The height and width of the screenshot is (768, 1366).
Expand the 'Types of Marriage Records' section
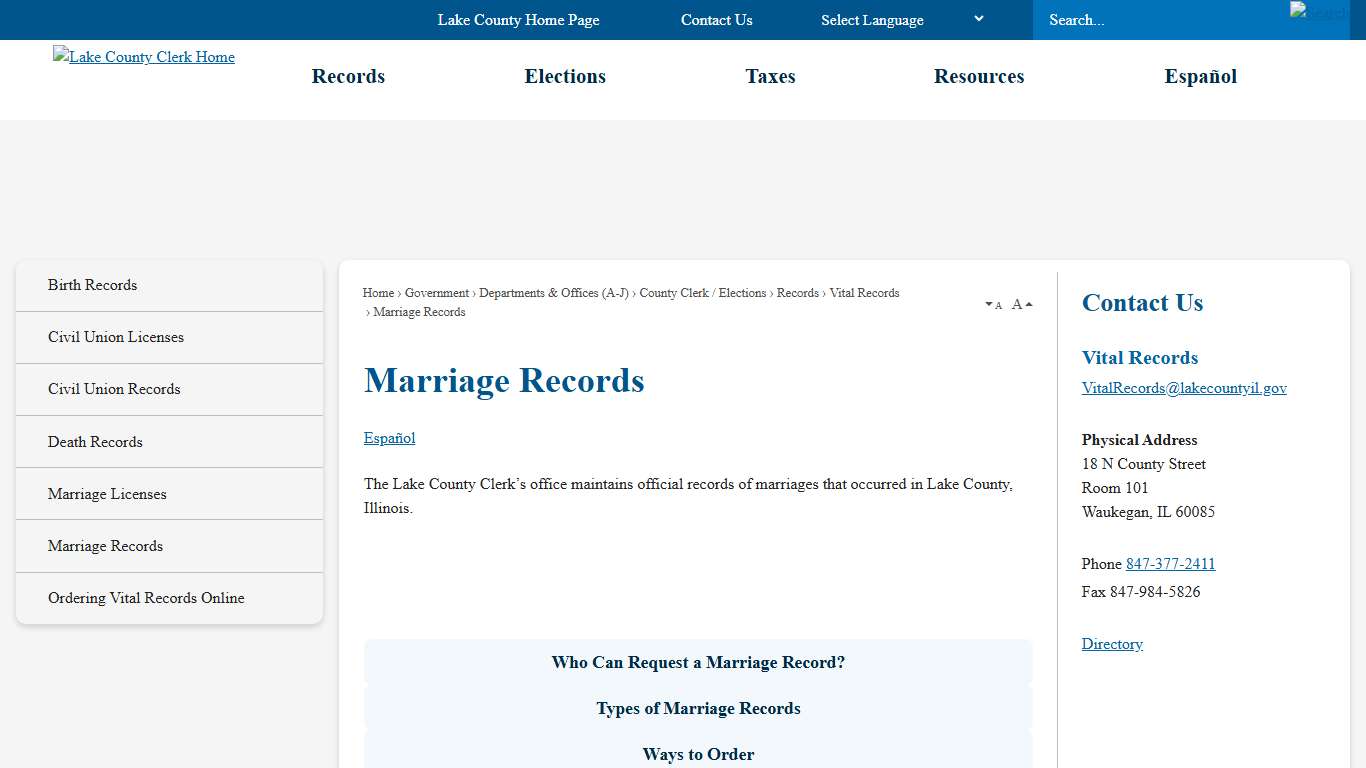(x=698, y=708)
